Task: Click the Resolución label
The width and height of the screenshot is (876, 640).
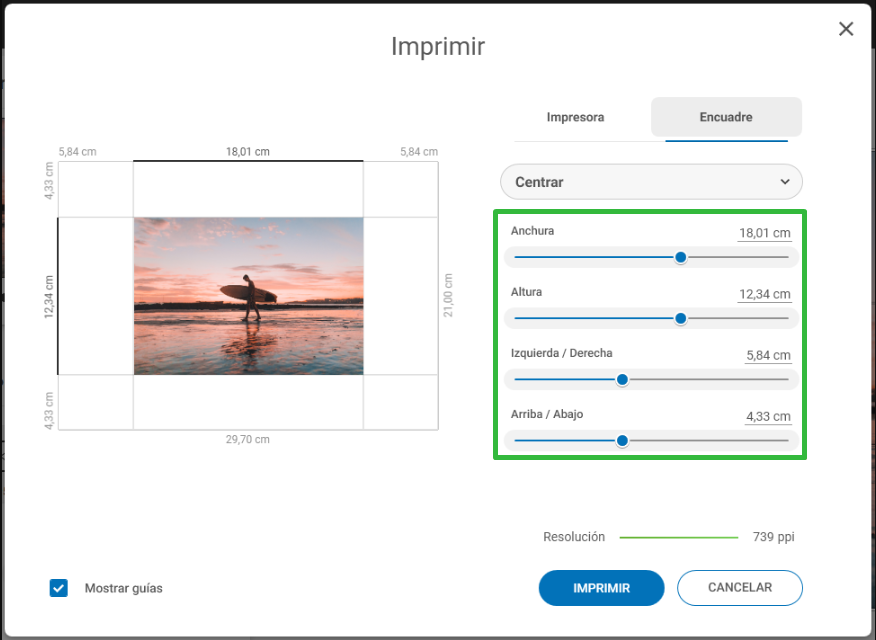Action: pos(574,537)
